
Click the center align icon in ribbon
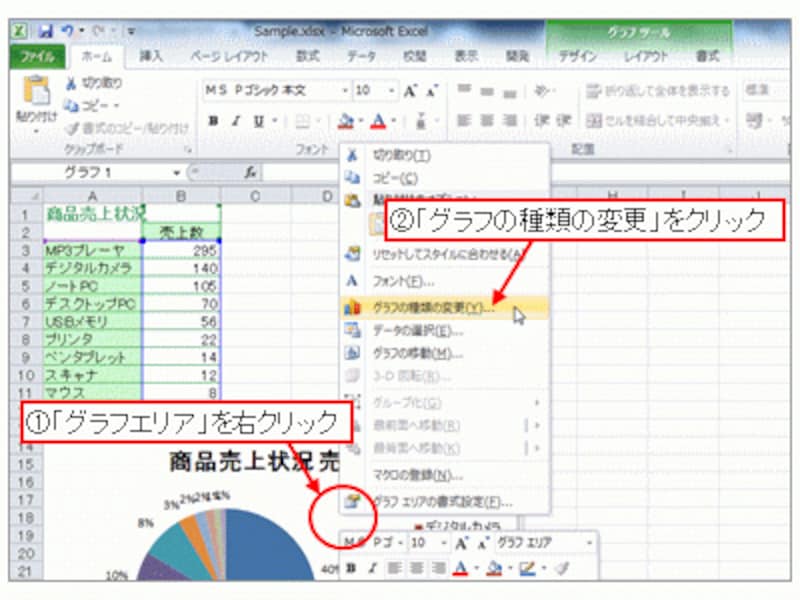point(487,120)
